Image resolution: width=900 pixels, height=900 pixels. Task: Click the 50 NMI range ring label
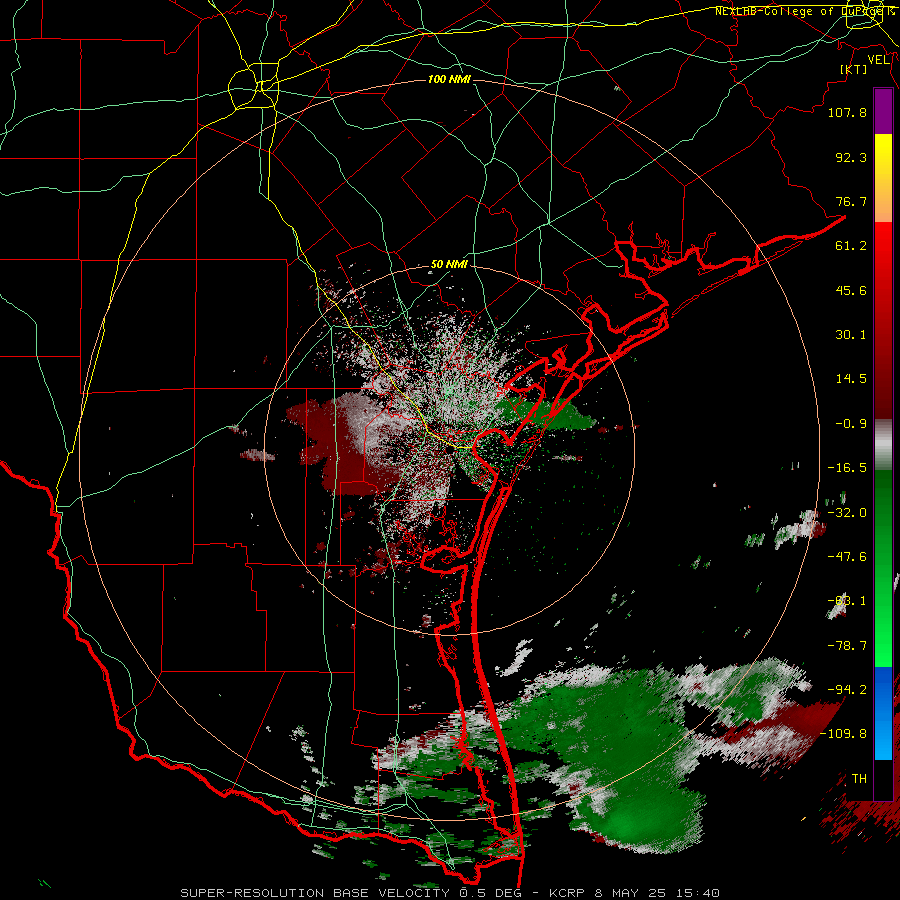(449, 264)
